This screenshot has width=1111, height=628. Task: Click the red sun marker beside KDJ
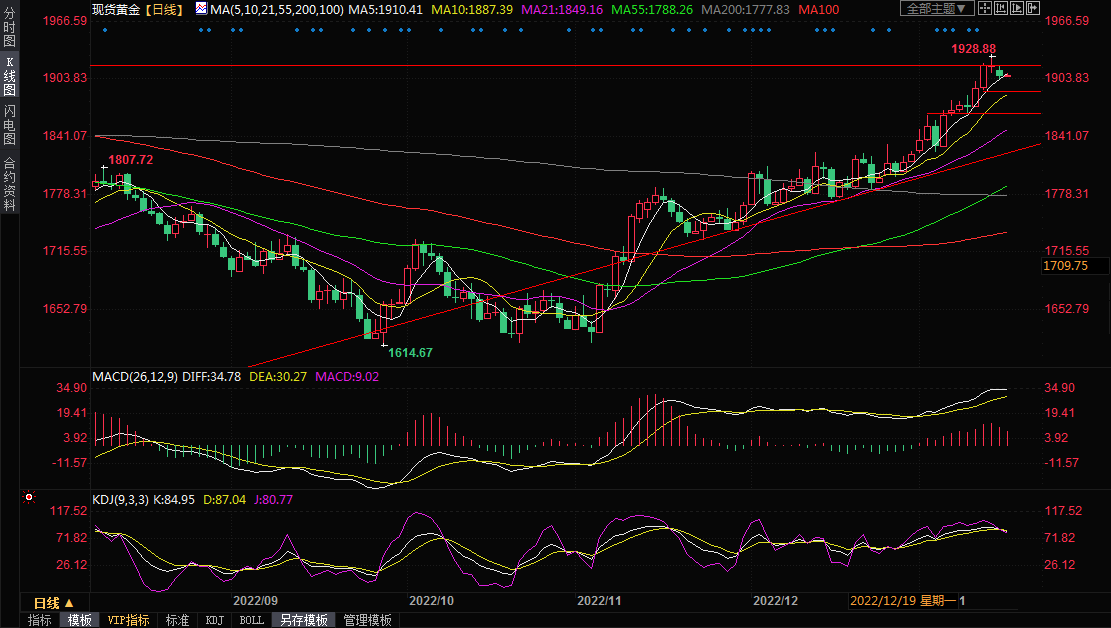[x=29, y=497]
